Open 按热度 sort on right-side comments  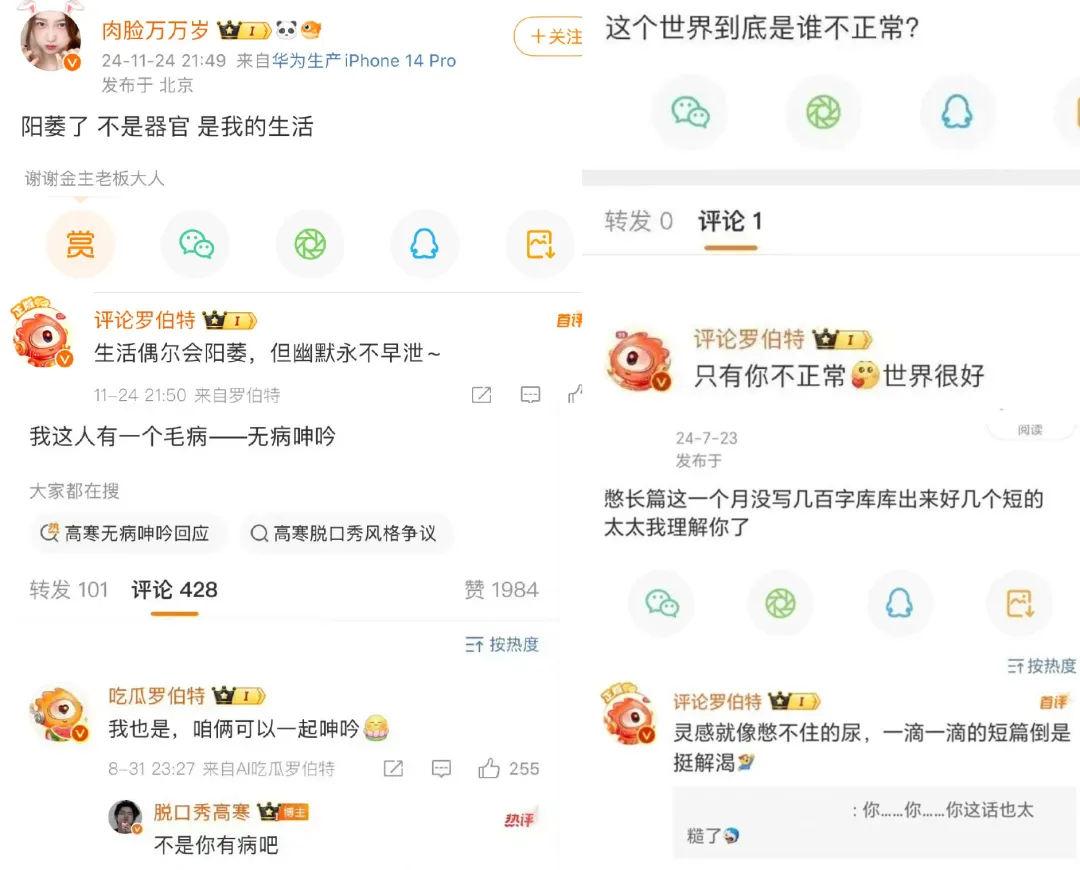pyautogui.click(x=1041, y=665)
